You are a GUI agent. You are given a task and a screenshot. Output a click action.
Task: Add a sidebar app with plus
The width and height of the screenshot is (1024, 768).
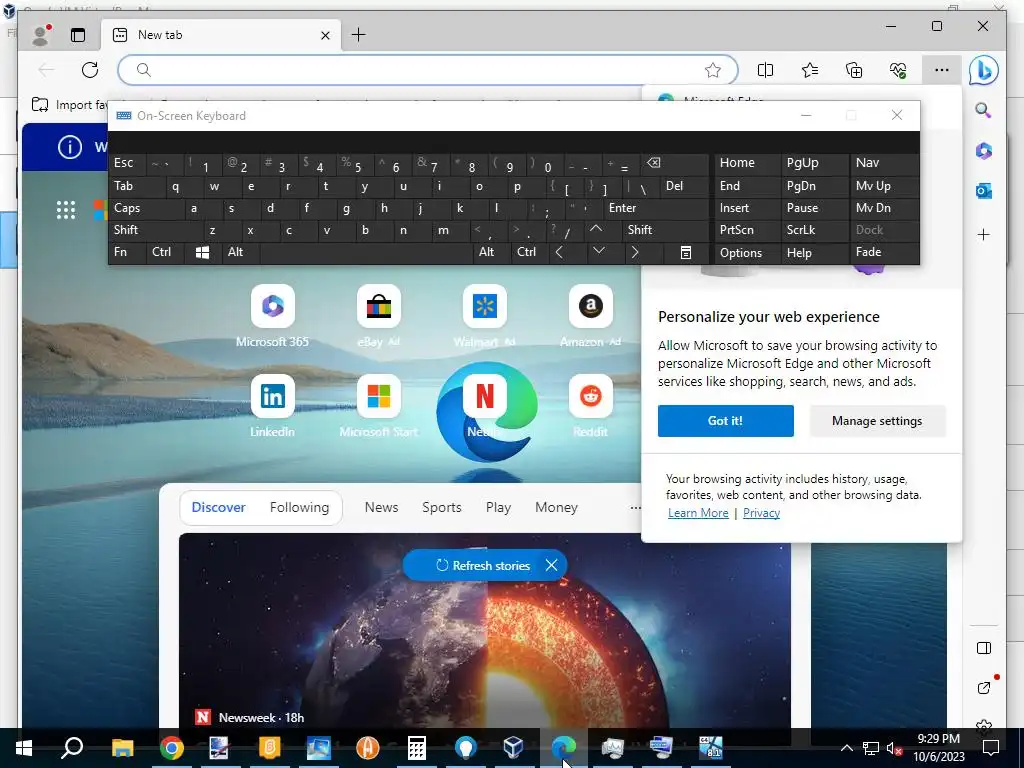(x=984, y=234)
